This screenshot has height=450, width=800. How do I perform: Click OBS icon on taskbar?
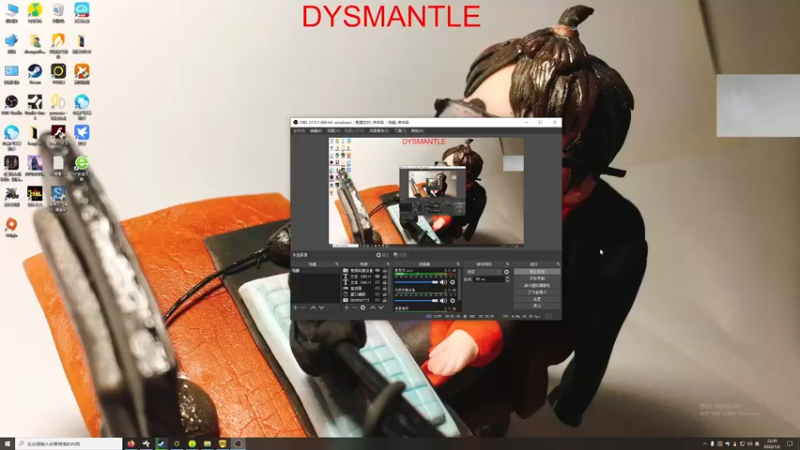pos(238,443)
